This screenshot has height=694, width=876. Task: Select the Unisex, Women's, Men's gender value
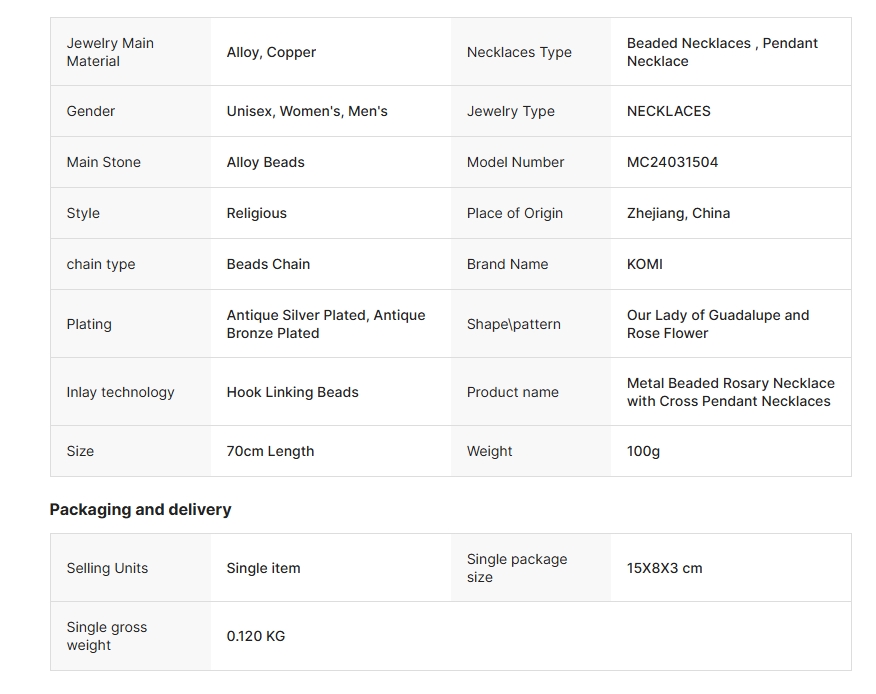(307, 111)
